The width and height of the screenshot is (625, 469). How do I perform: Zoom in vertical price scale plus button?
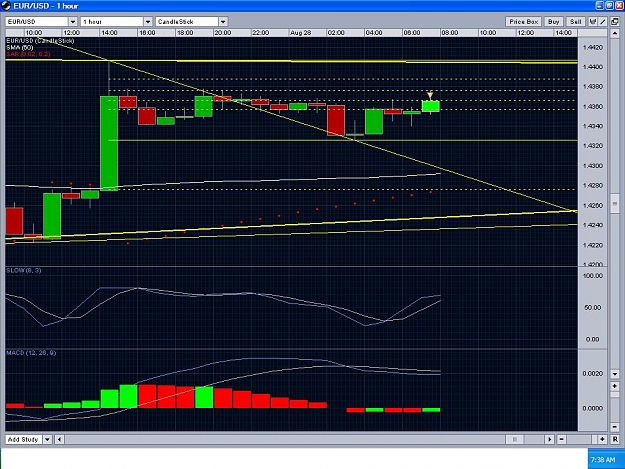(x=615, y=386)
